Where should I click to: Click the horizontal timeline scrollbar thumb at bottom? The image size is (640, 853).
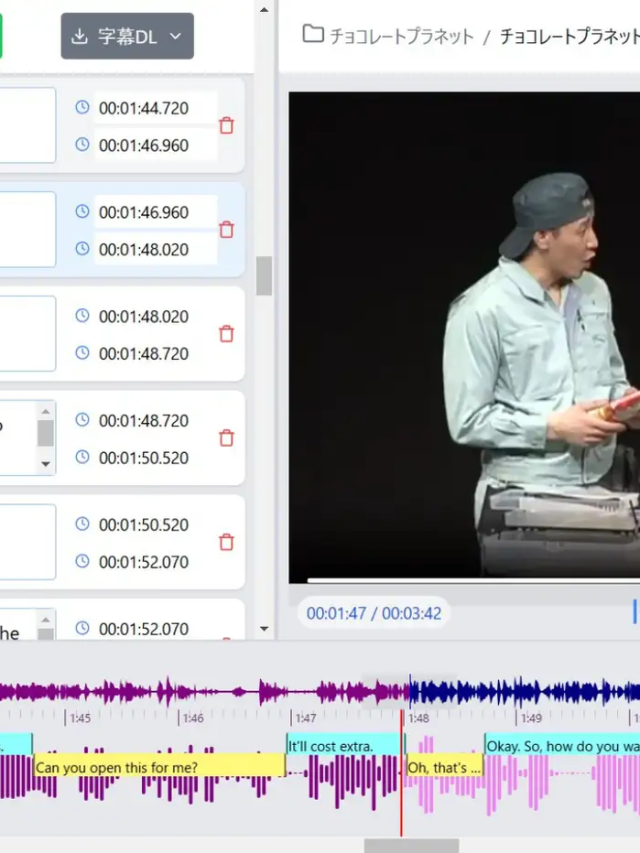(x=411, y=846)
